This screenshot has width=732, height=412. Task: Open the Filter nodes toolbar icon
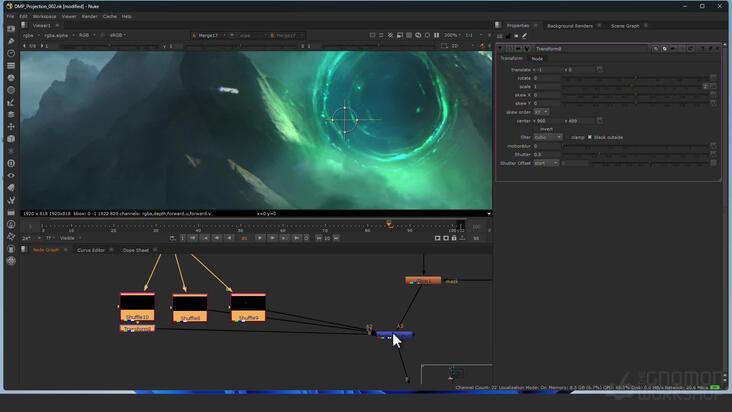[11, 90]
